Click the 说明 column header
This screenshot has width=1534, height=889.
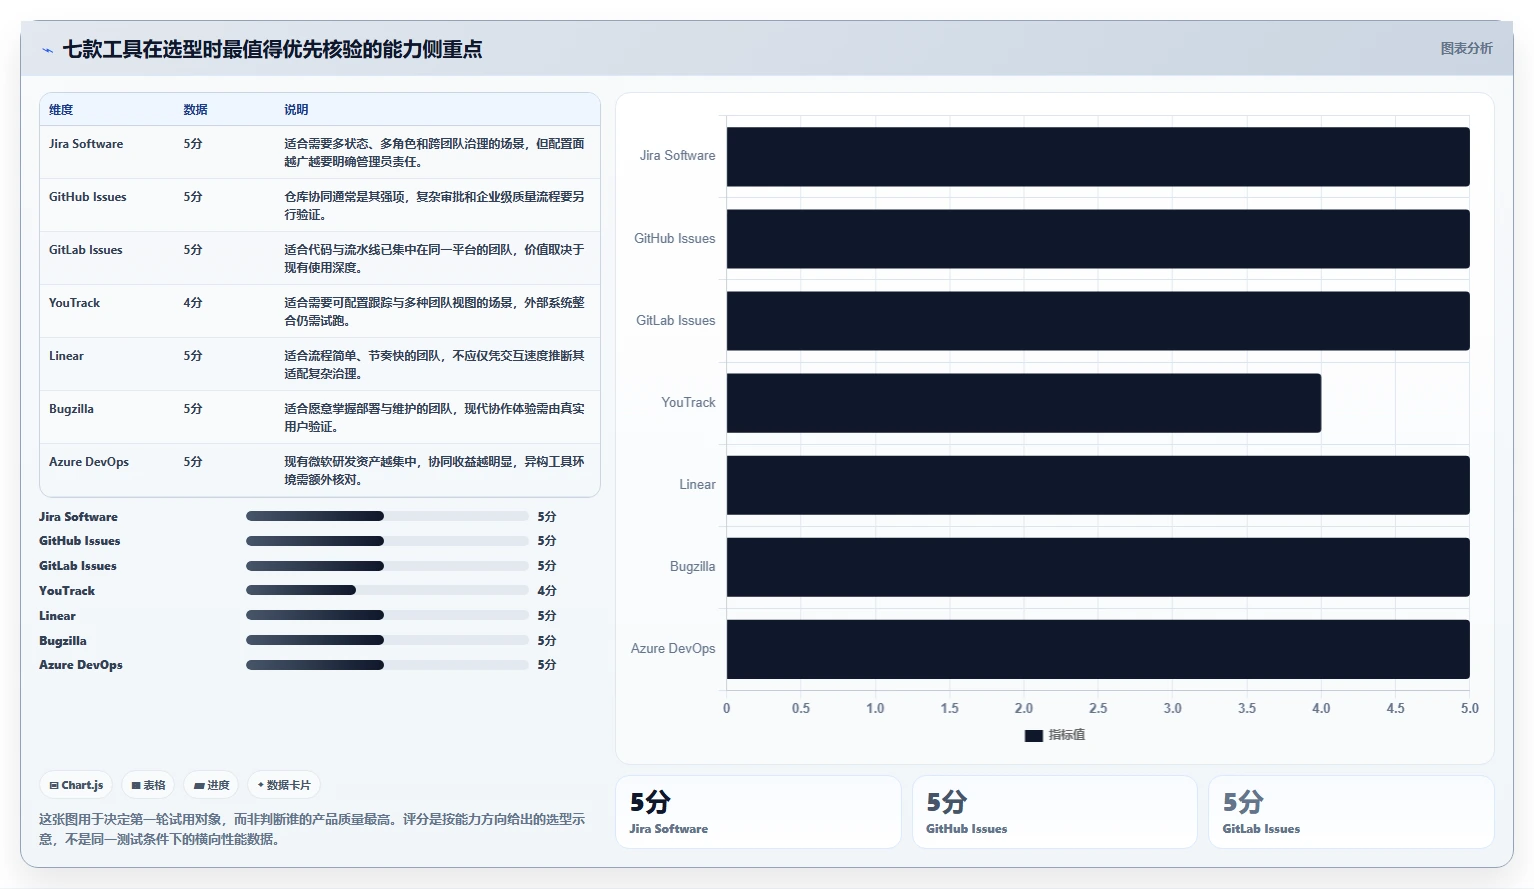(296, 110)
